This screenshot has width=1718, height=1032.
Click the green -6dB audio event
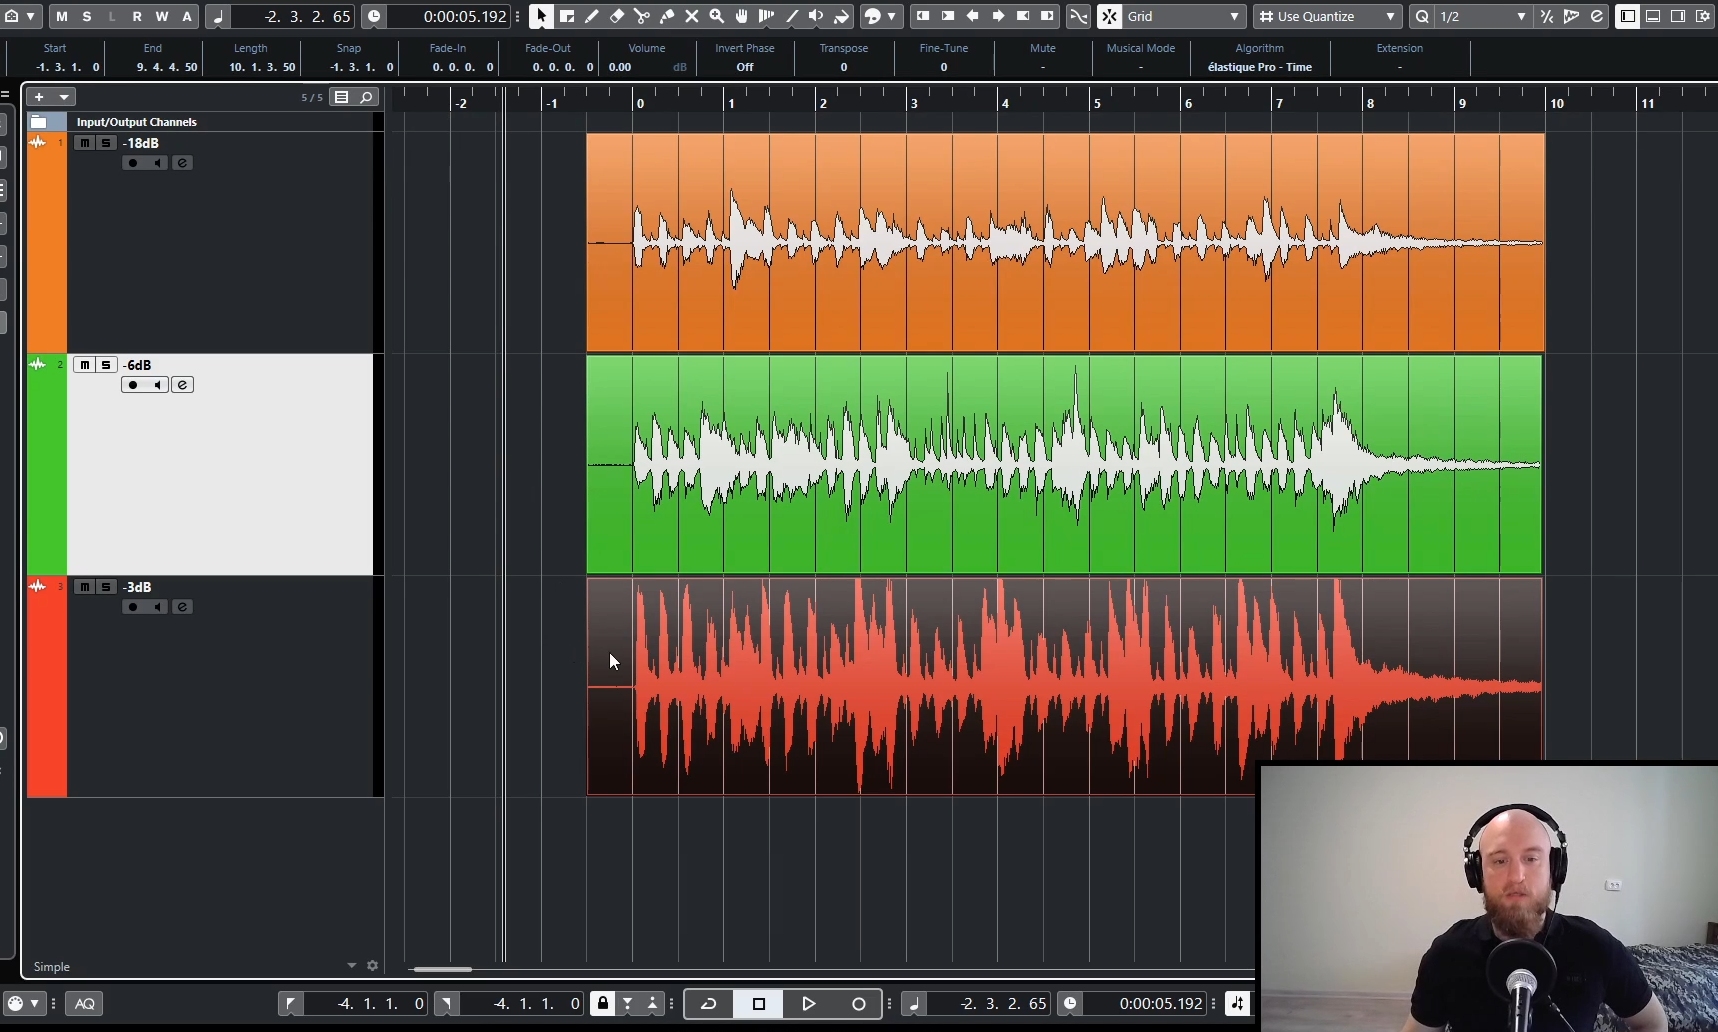pyautogui.click(x=1064, y=464)
